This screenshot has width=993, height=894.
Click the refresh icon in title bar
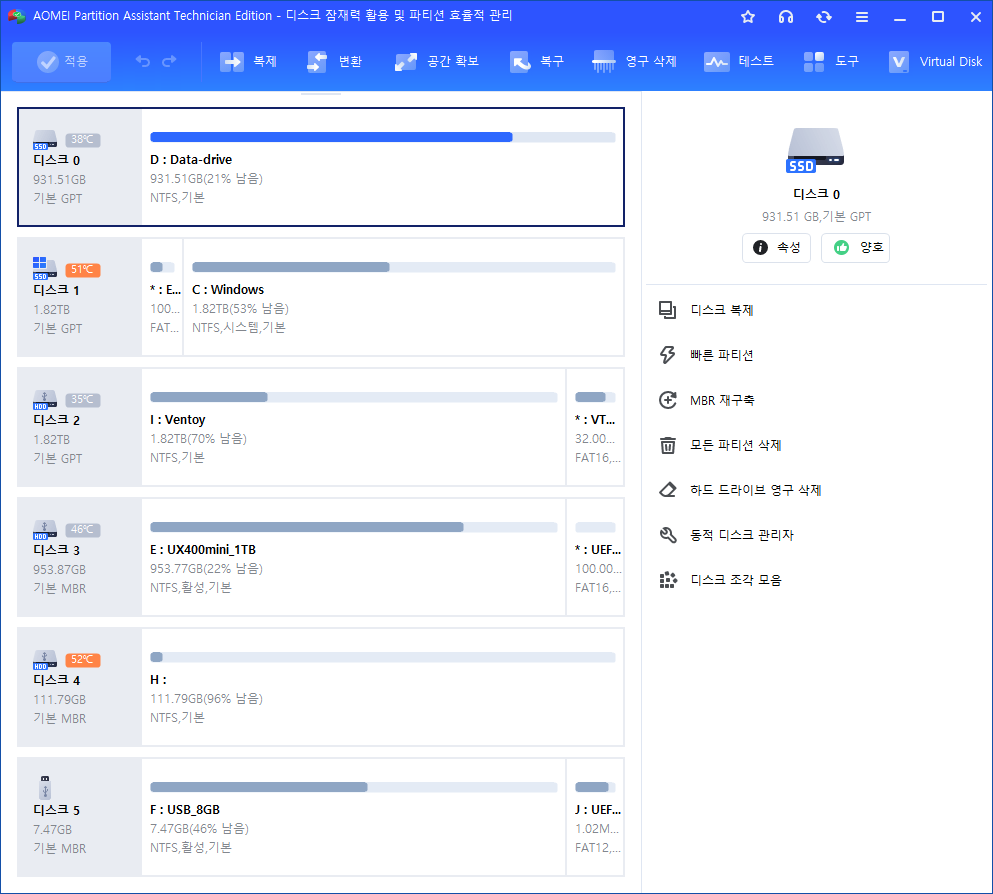click(x=824, y=17)
